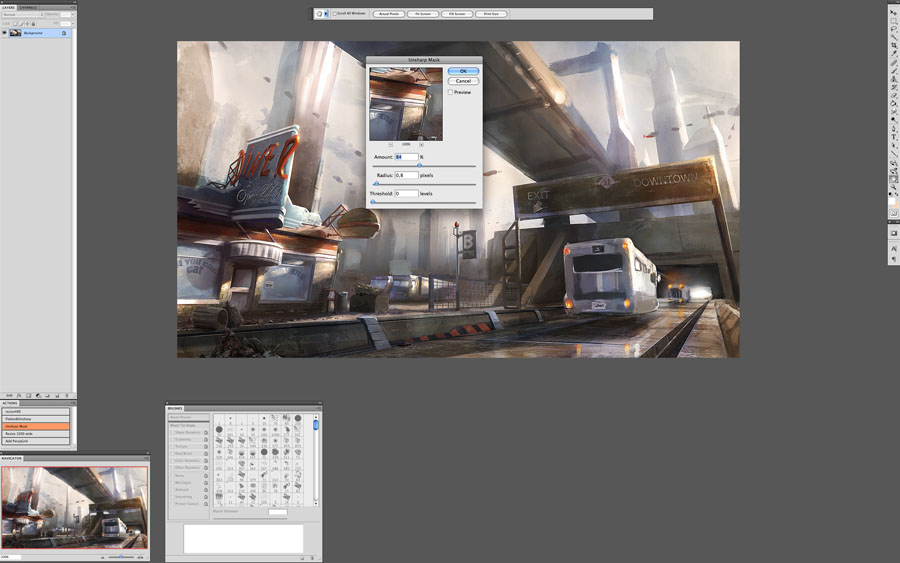Select the Brushes panel tab

coord(175,409)
